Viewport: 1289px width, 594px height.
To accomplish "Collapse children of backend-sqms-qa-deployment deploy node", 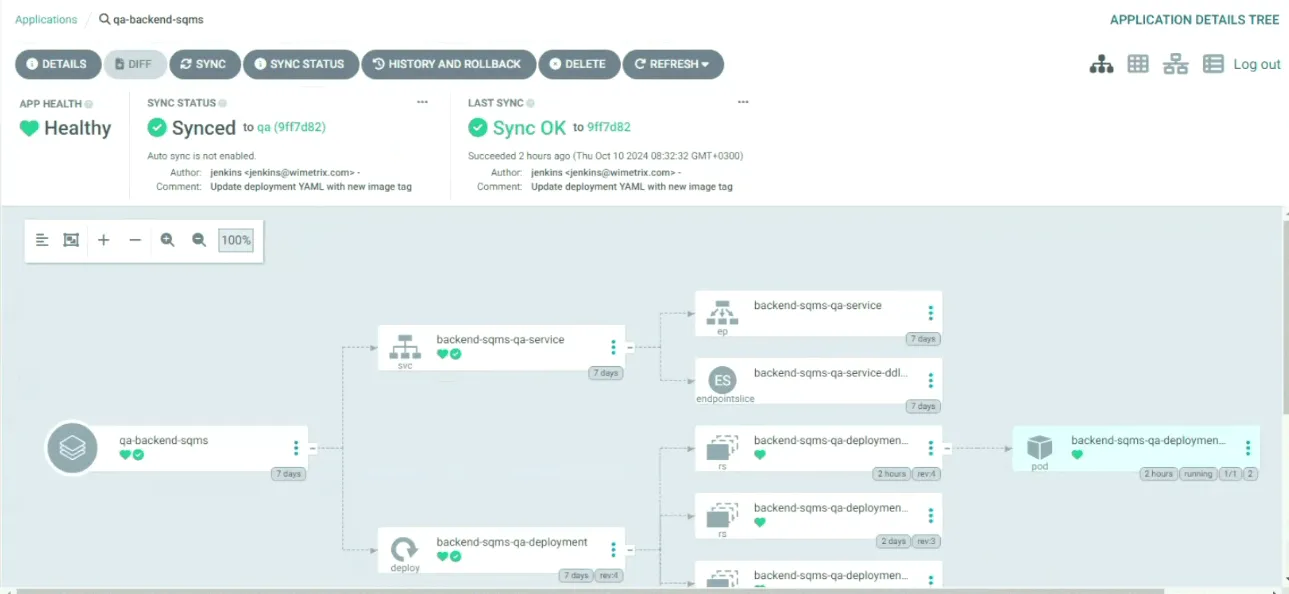I will tap(630, 550).
